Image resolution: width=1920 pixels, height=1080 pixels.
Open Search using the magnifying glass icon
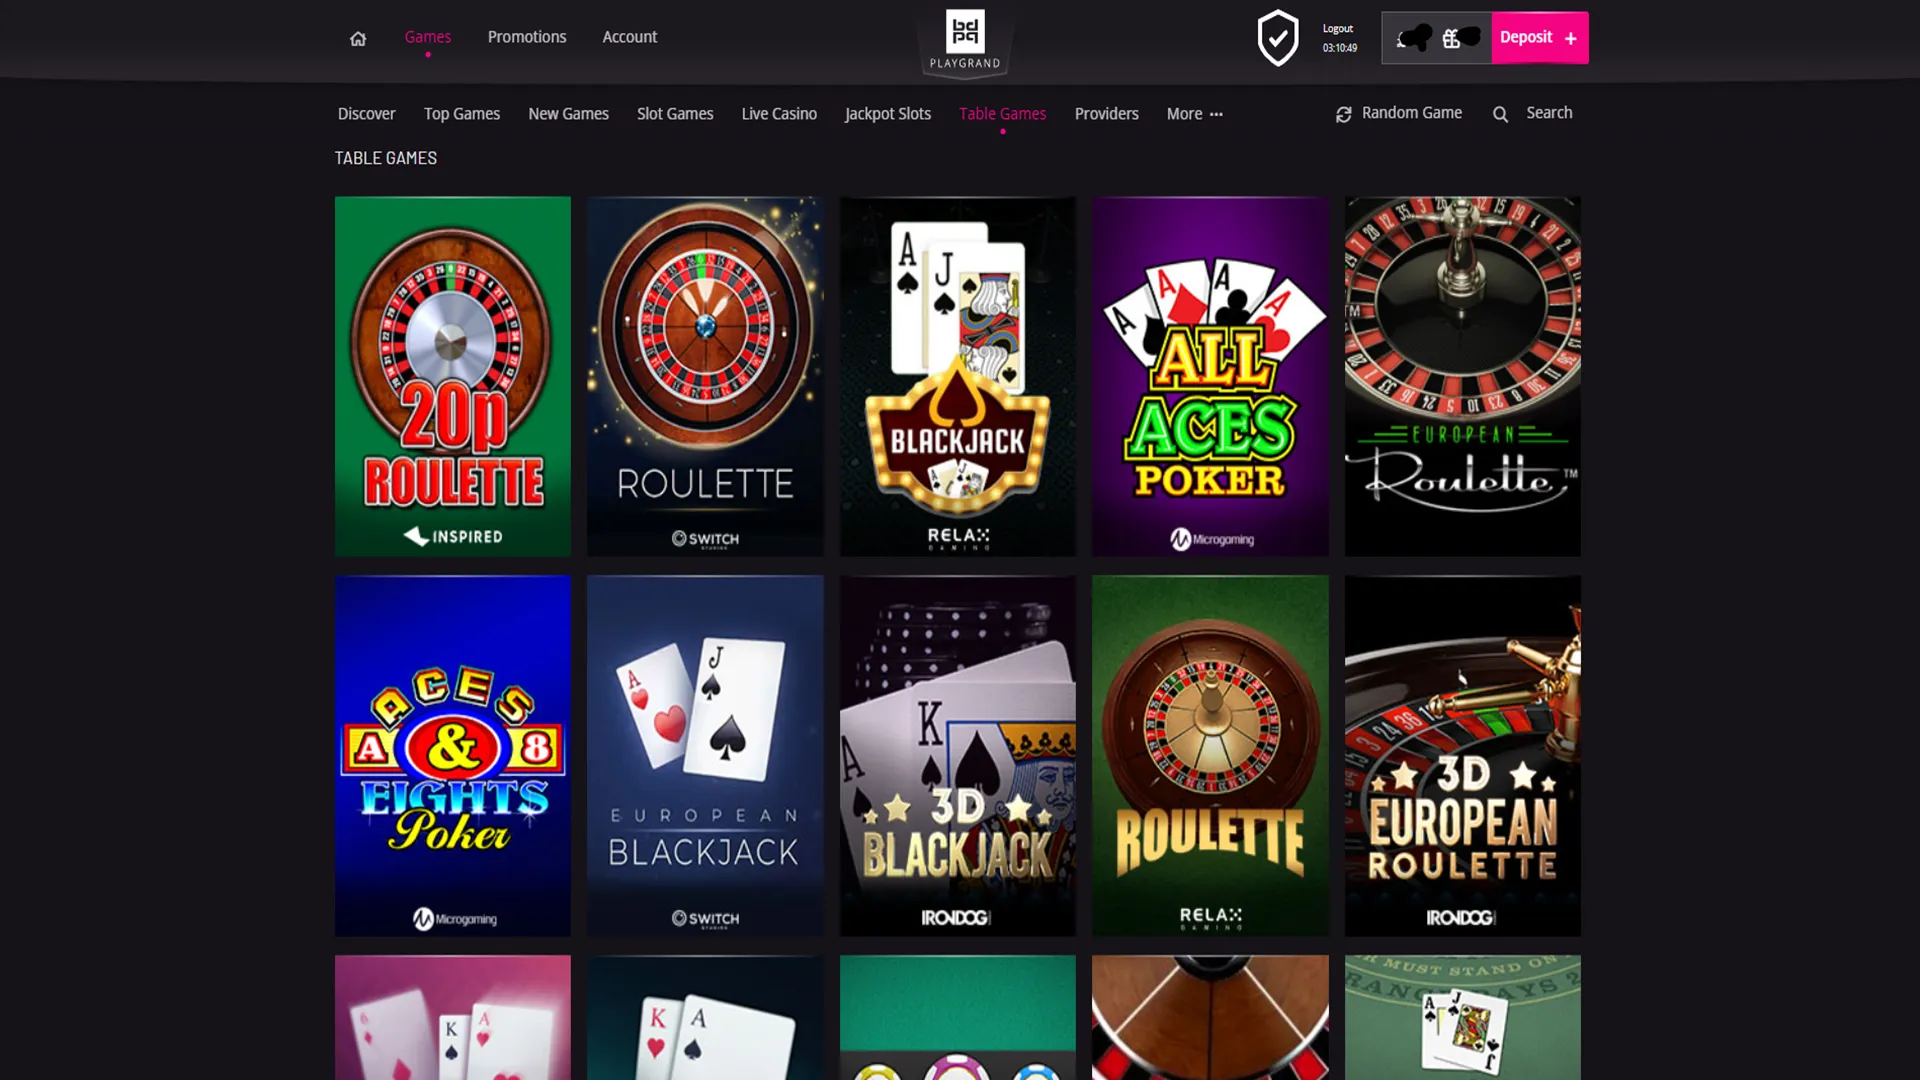pyautogui.click(x=1500, y=113)
